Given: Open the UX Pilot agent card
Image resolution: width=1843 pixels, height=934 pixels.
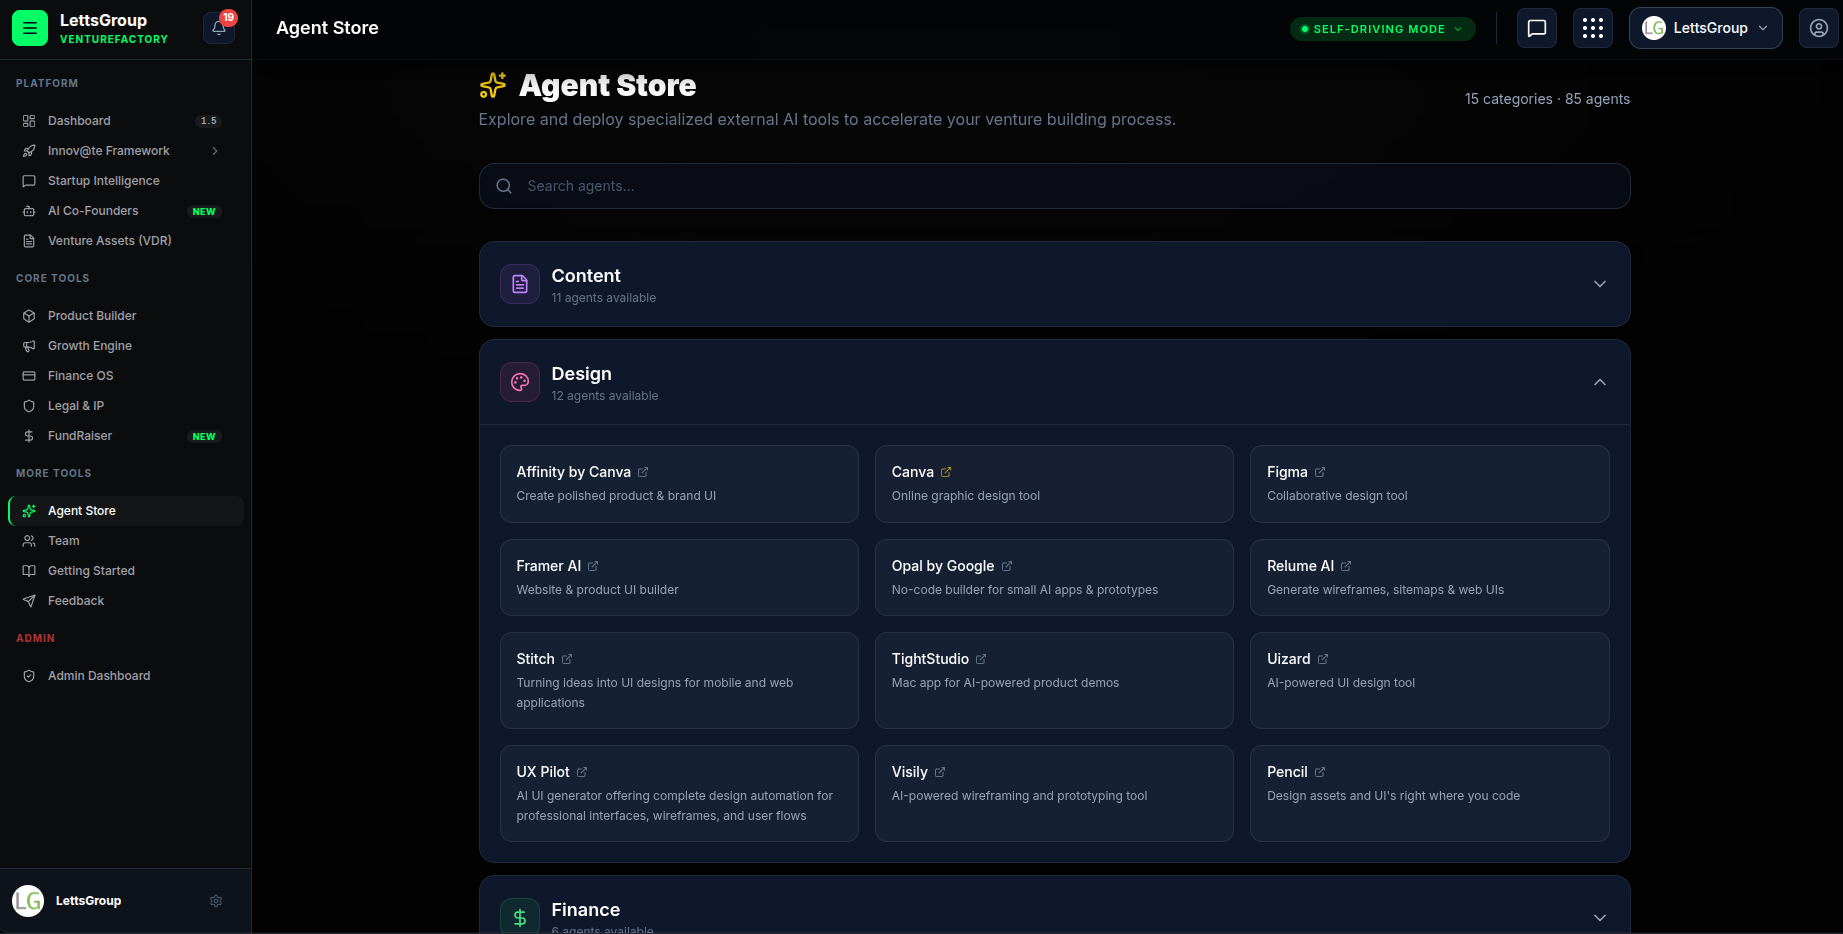Looking at the screenshot, I should (679, 793).
